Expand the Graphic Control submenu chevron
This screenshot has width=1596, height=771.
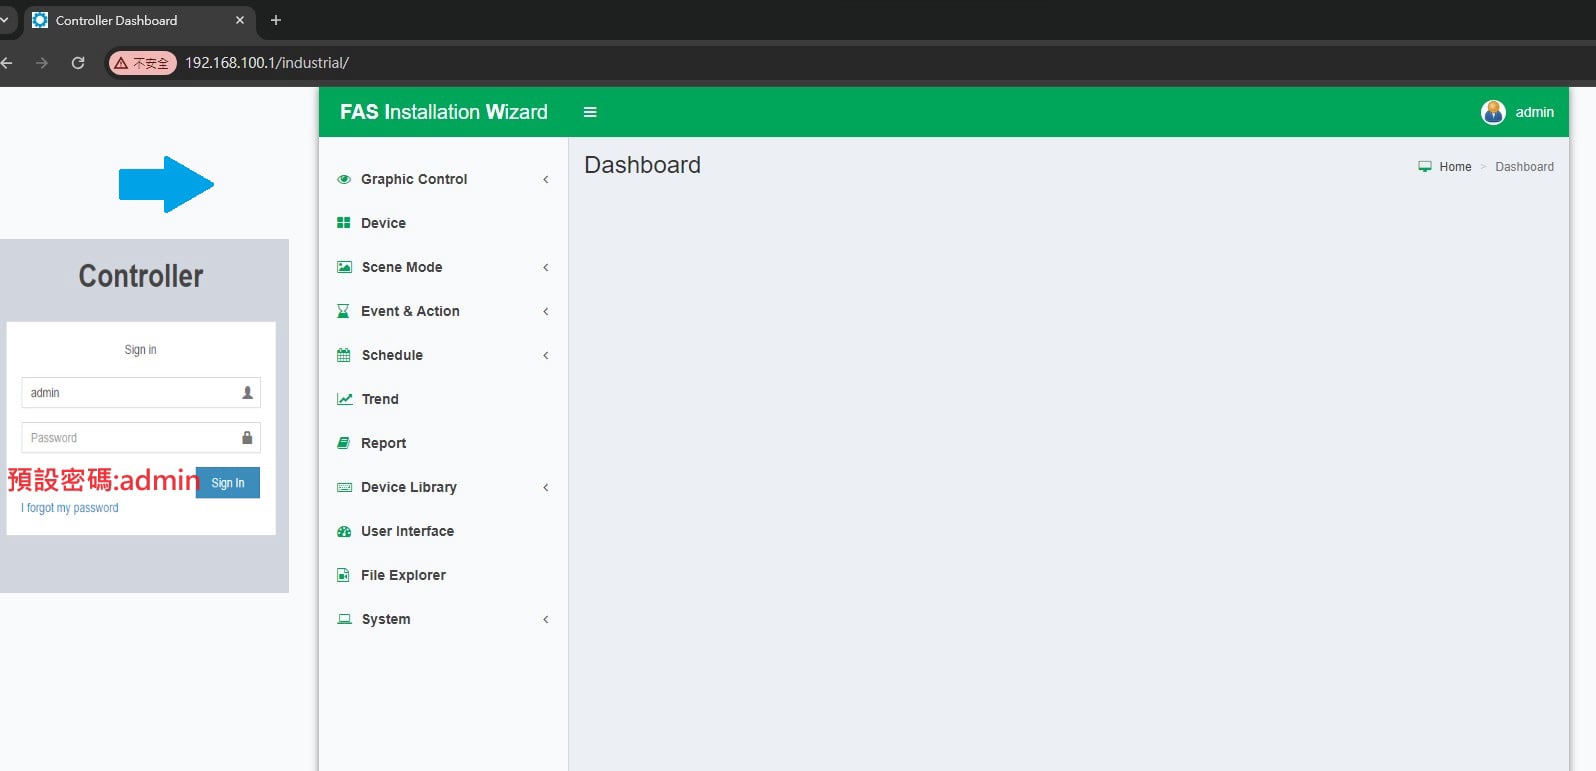tap(545, 180)
